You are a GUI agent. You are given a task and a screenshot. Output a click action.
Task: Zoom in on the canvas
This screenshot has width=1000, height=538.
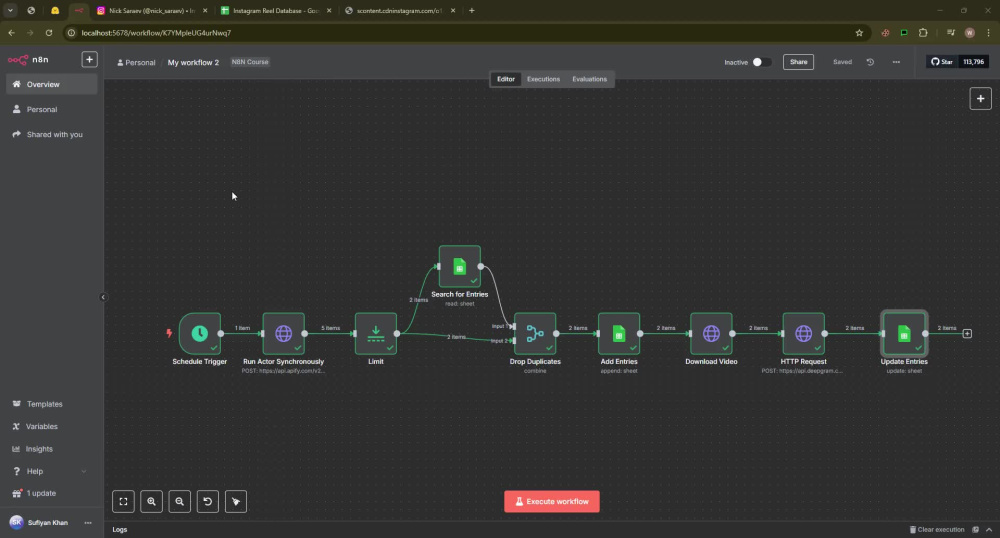(x=151, y=502)
